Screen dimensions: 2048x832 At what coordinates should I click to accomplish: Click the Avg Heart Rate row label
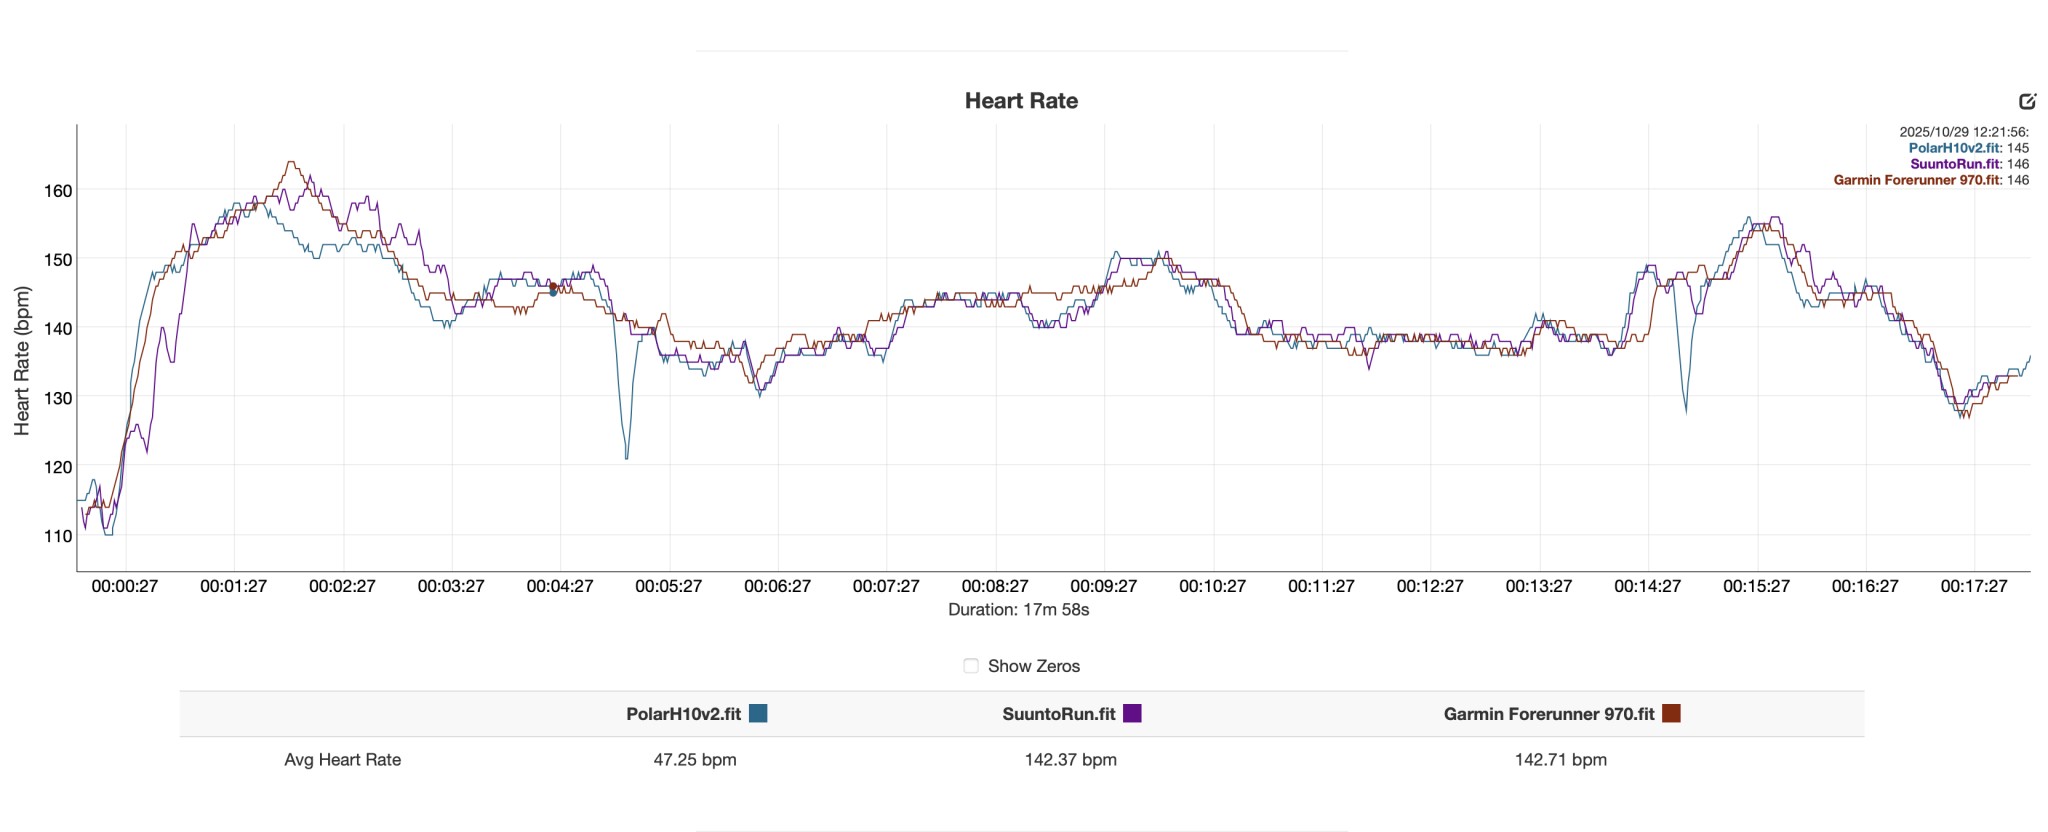tap(342, 760)
